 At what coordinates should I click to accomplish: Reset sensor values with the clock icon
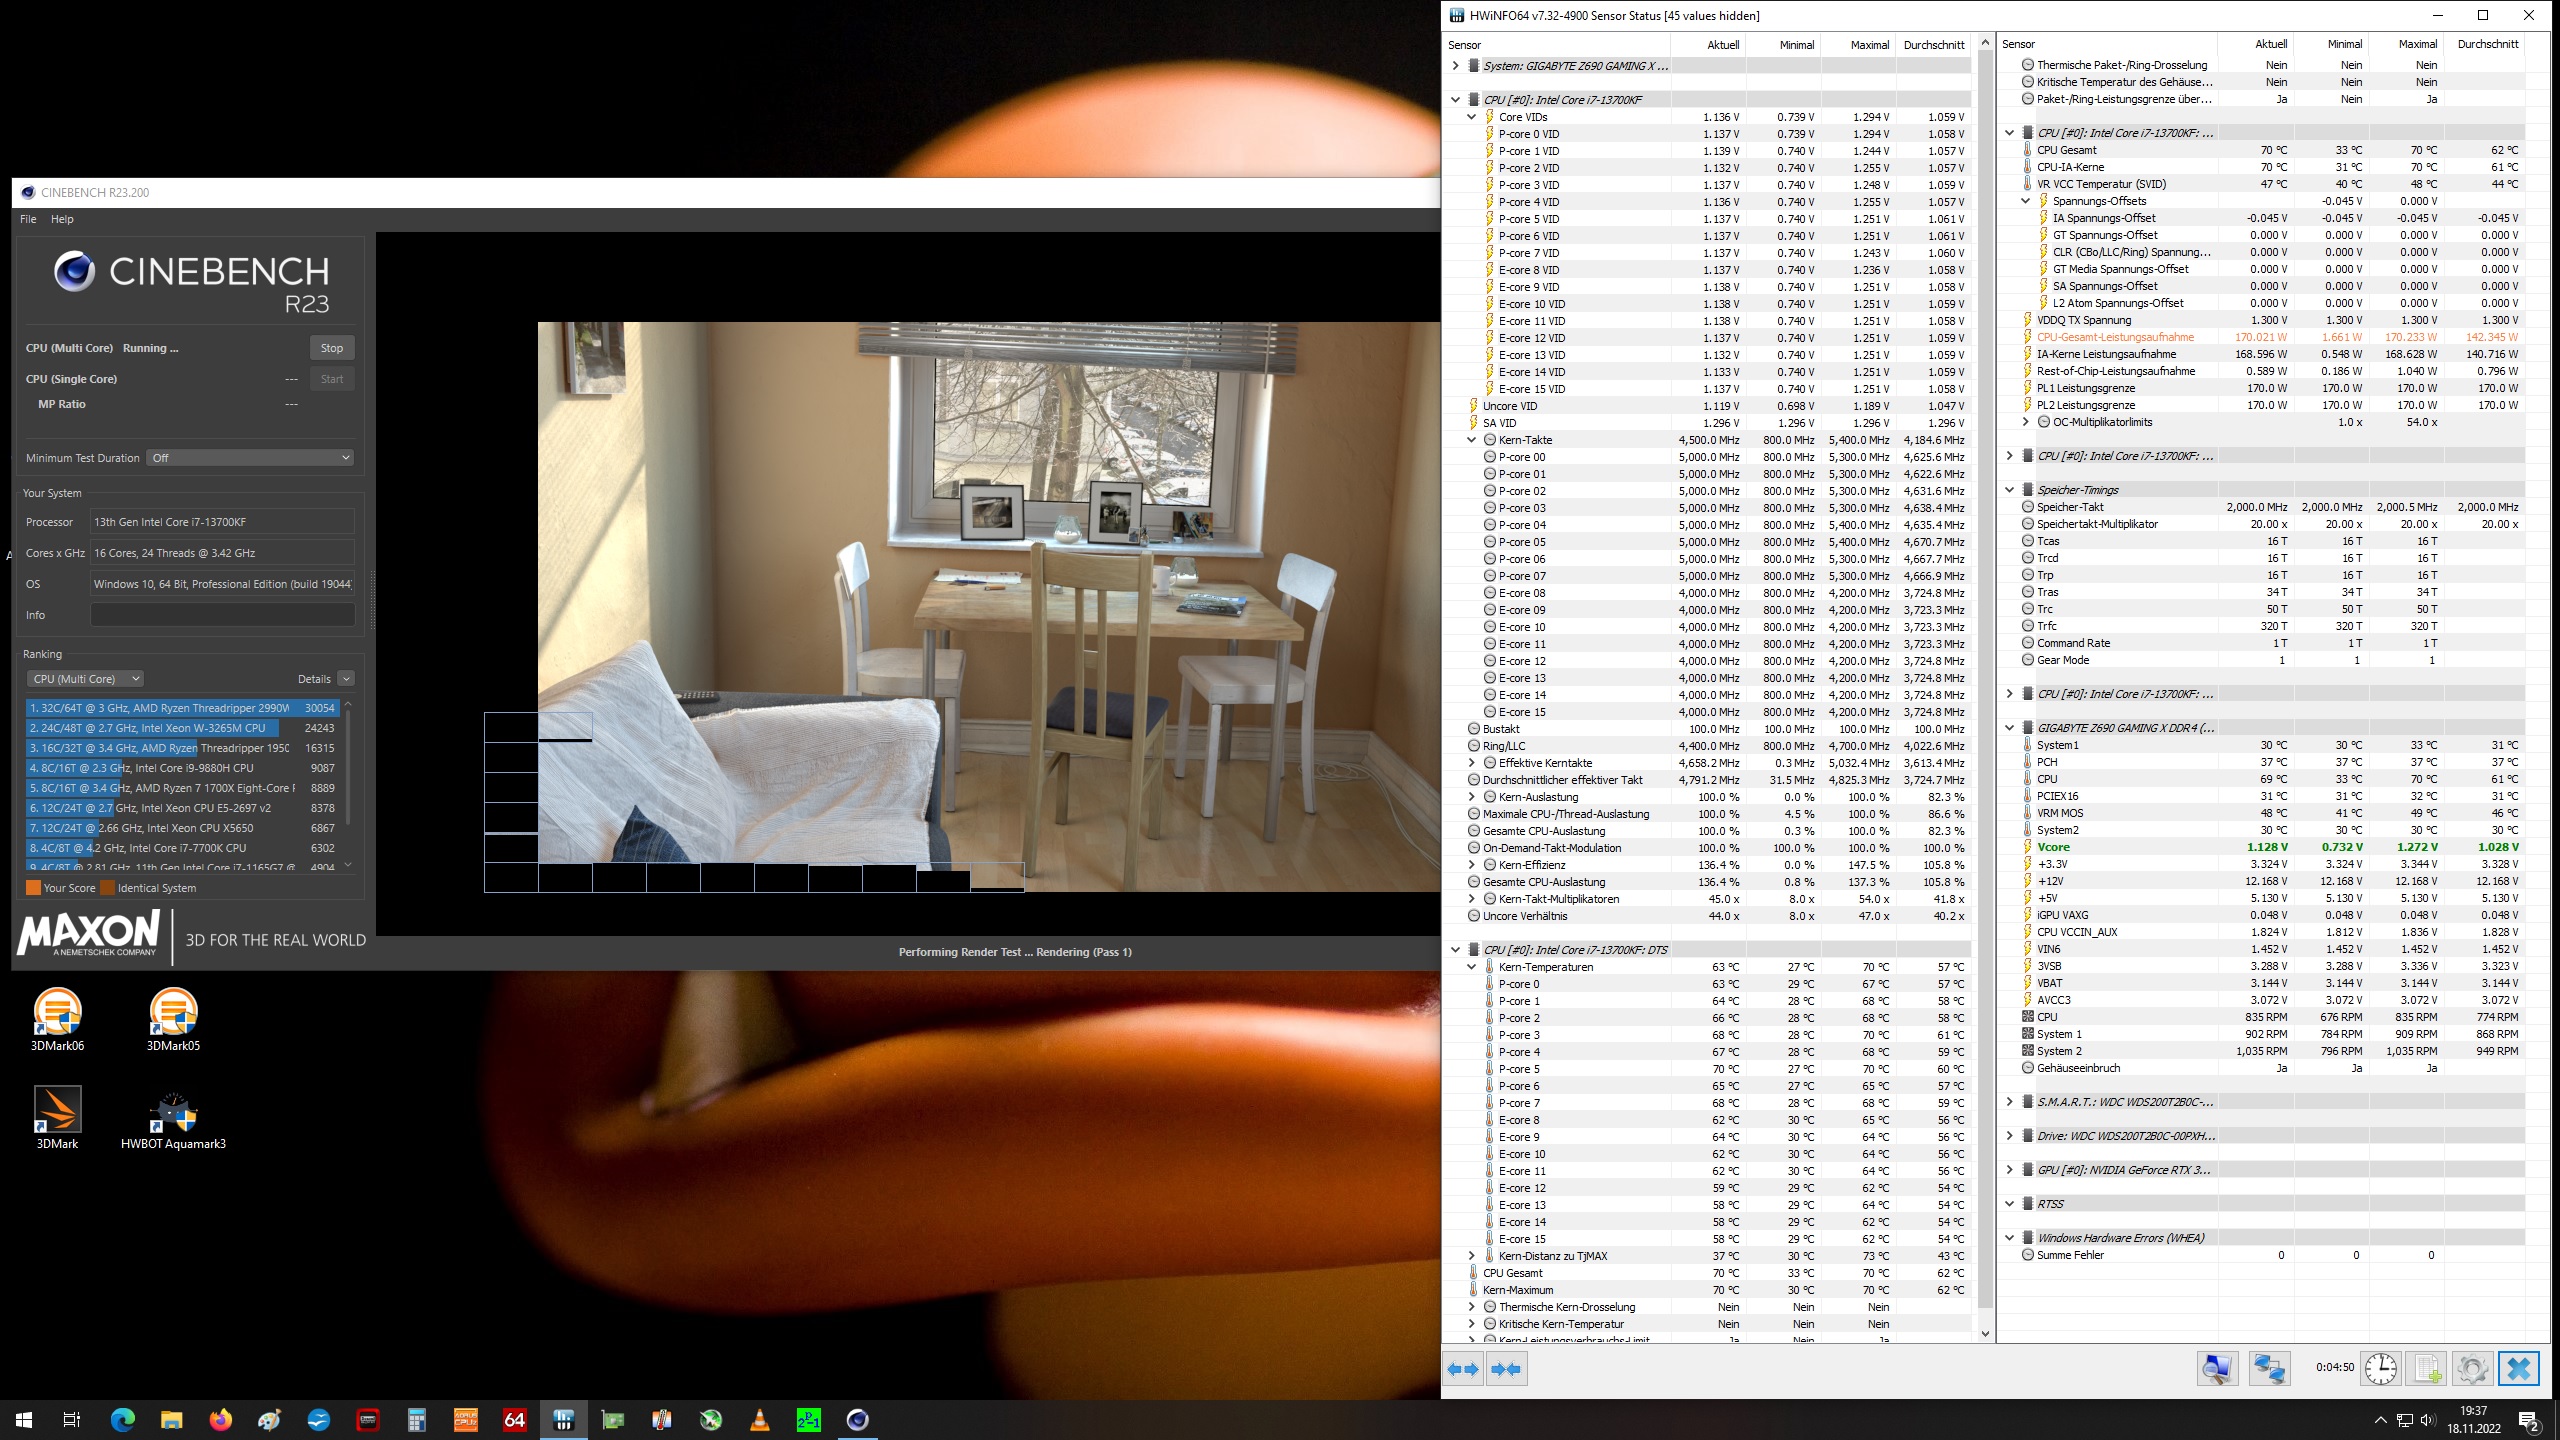(x=2380, y=1369)
